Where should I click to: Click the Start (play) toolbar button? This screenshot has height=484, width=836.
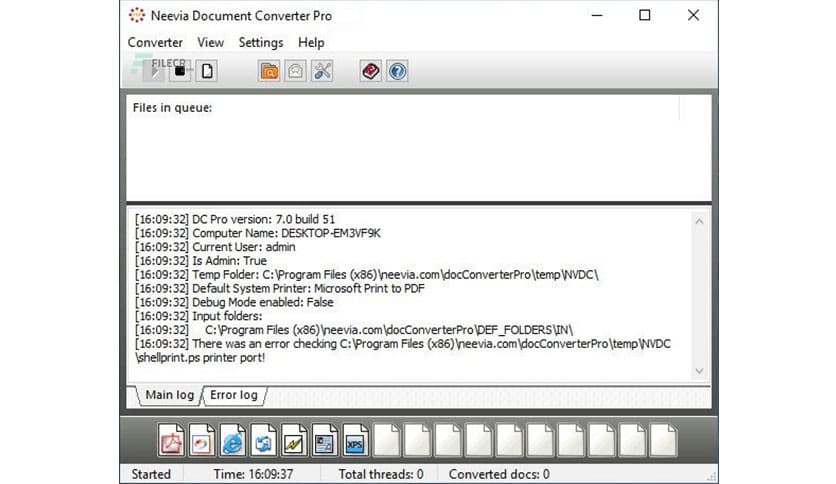[153, 71]
